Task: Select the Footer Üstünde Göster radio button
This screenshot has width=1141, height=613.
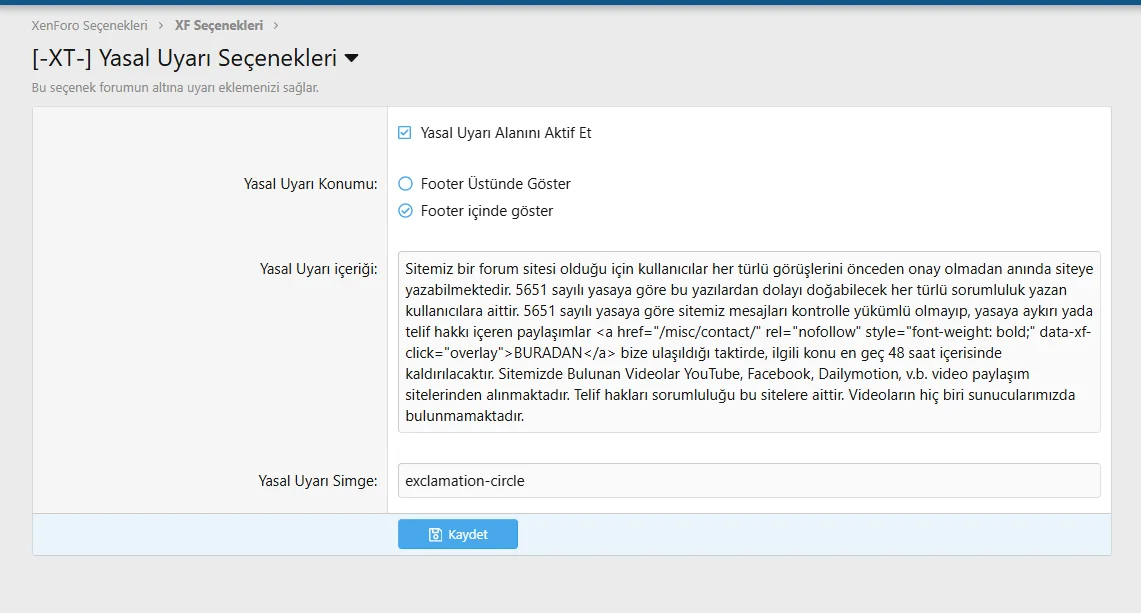Action: pos(405,184)
